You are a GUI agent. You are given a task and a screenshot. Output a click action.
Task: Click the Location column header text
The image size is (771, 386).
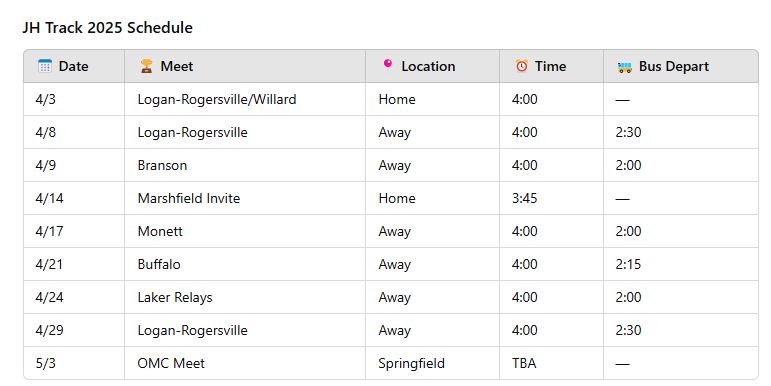[428, 66]
